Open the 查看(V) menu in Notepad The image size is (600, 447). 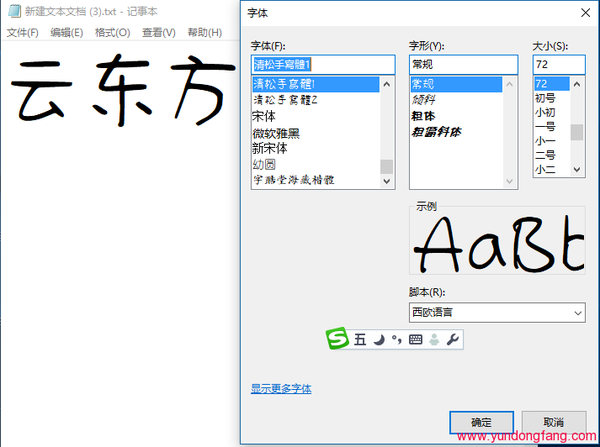(x=159, y=33)
